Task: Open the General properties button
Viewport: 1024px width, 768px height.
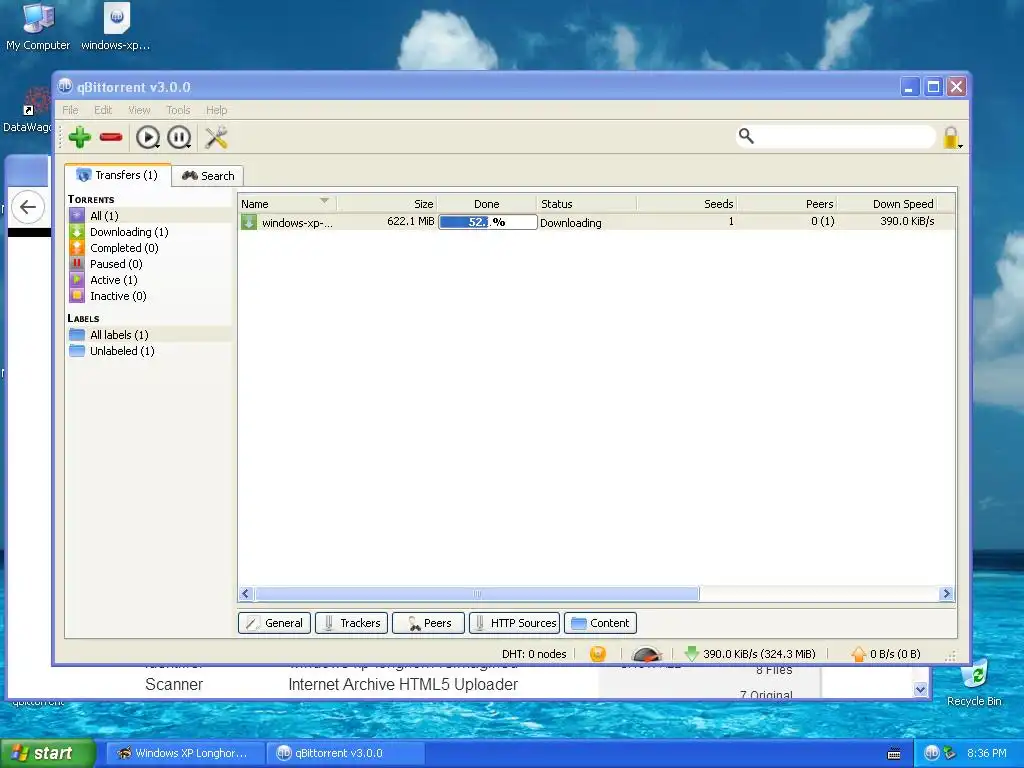Action: point(275,623)
